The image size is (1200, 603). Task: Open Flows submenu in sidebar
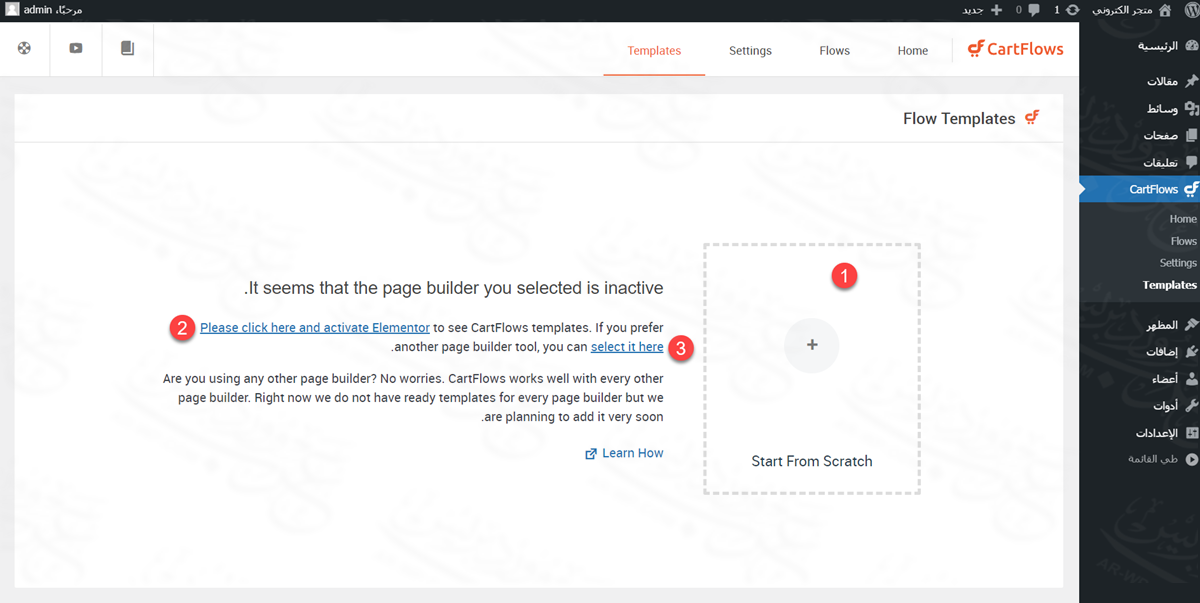pos(1184,241)
